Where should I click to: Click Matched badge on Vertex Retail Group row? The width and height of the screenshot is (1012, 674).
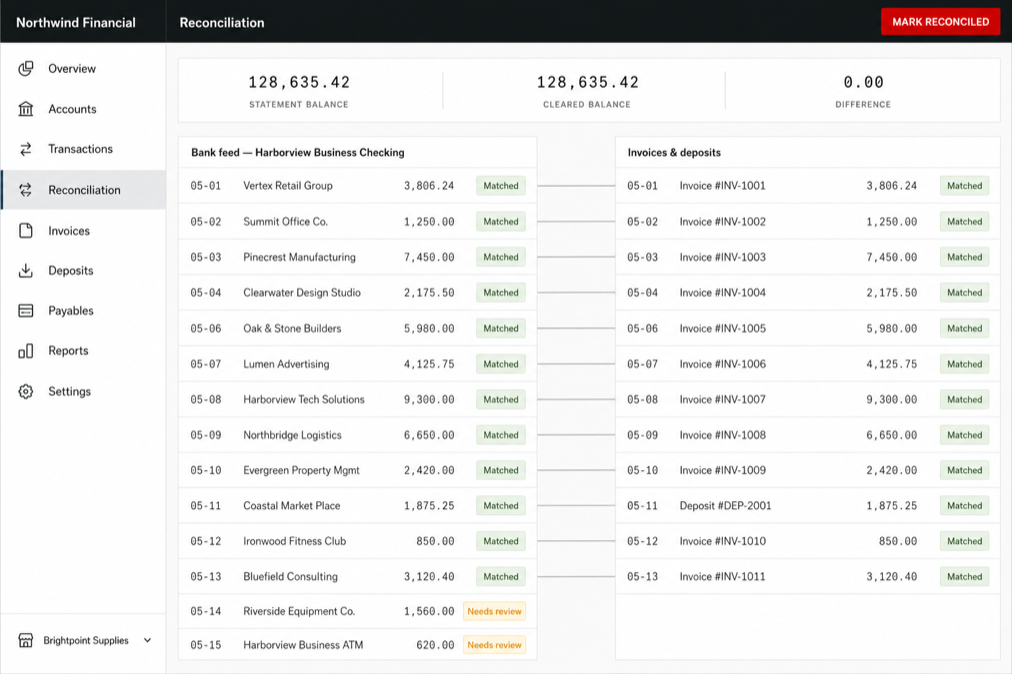501,186
